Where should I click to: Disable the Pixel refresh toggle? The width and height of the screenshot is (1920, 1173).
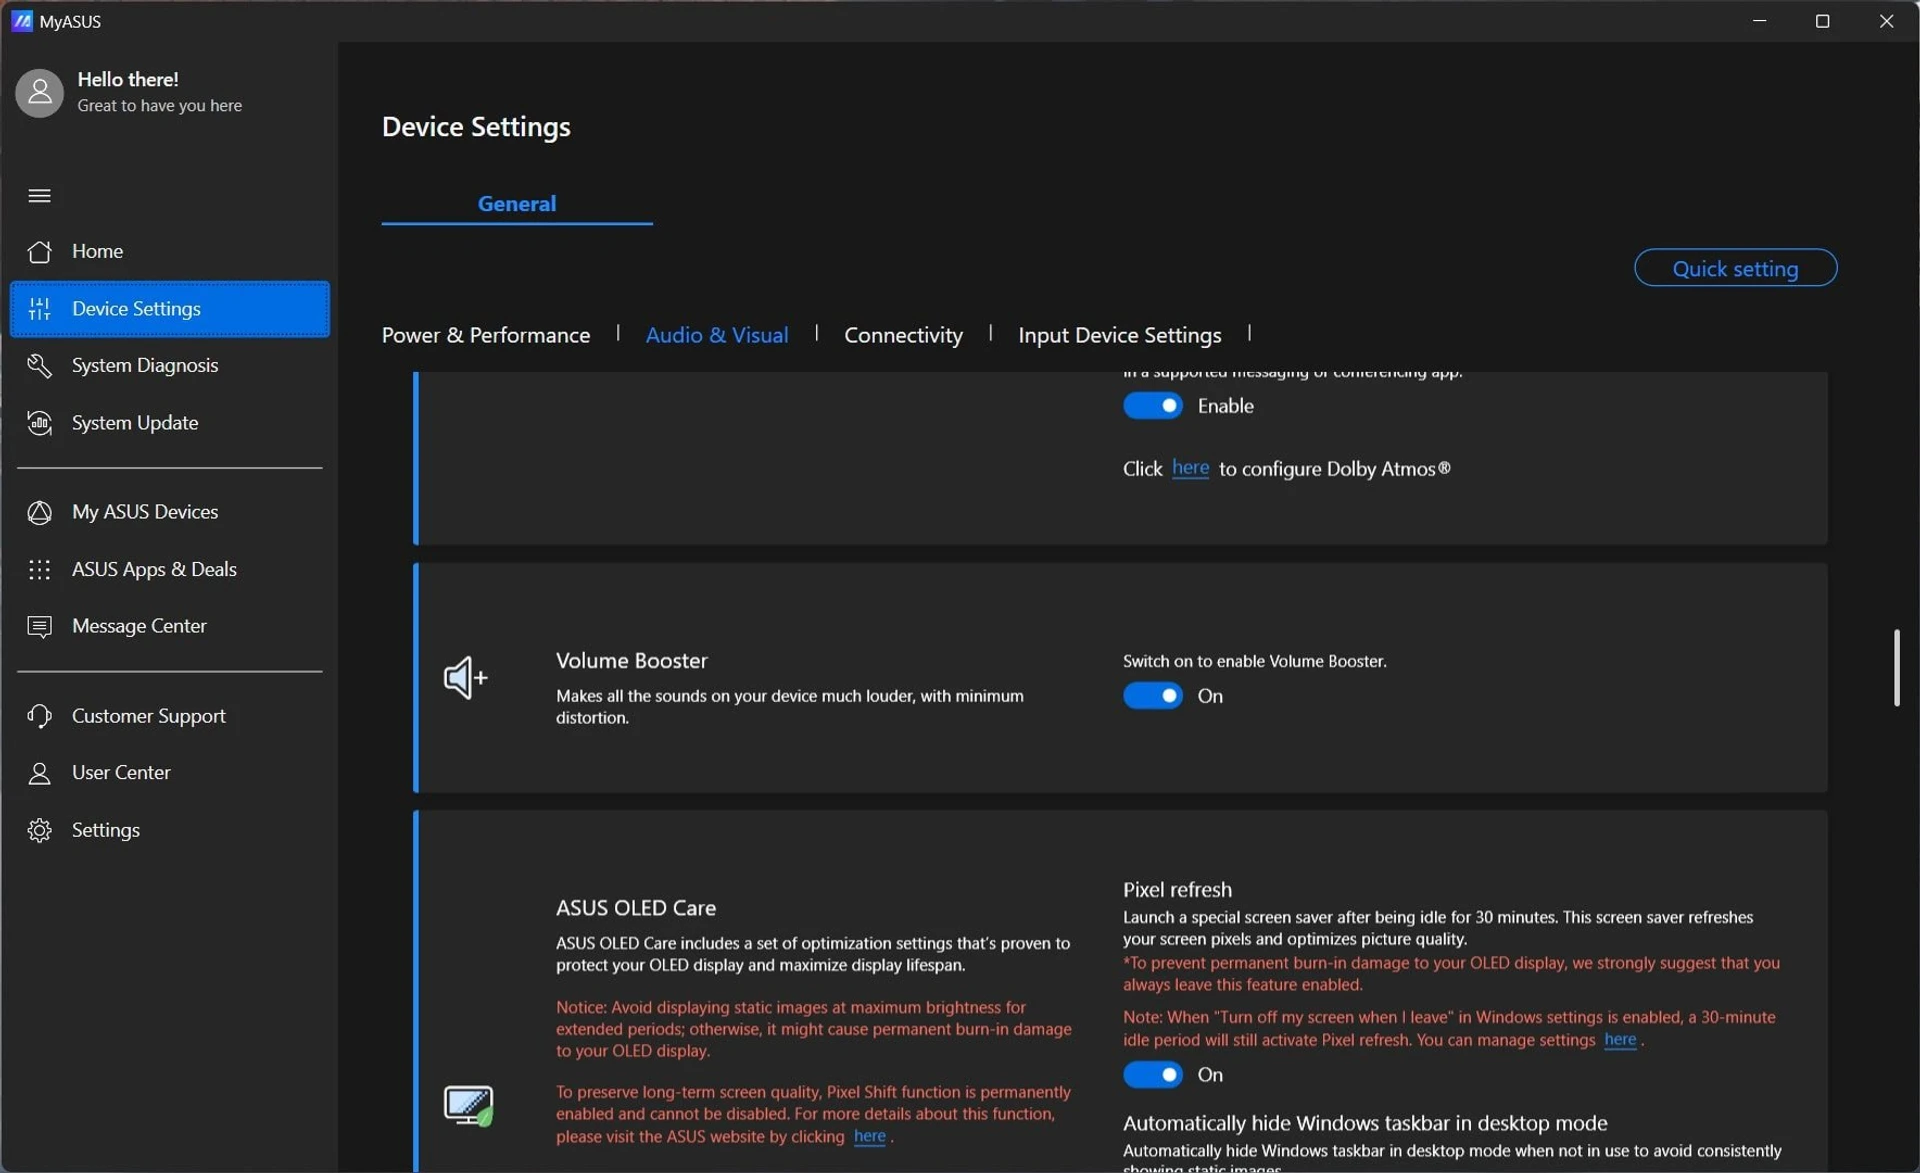click(1152, 1074)
